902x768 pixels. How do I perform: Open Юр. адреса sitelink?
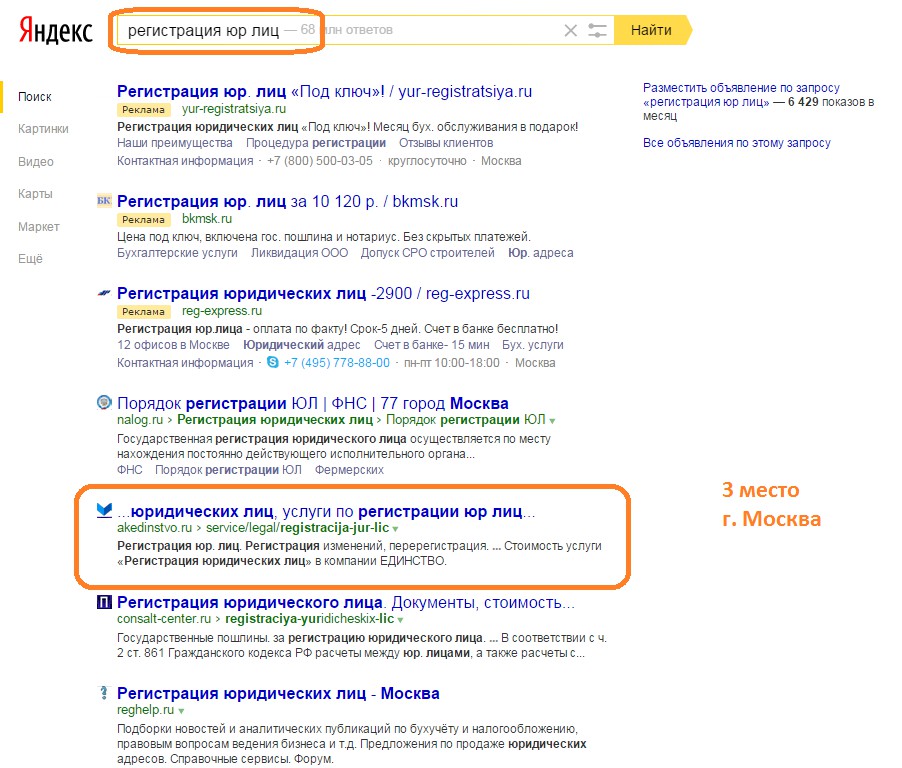(x=541, y=253)
